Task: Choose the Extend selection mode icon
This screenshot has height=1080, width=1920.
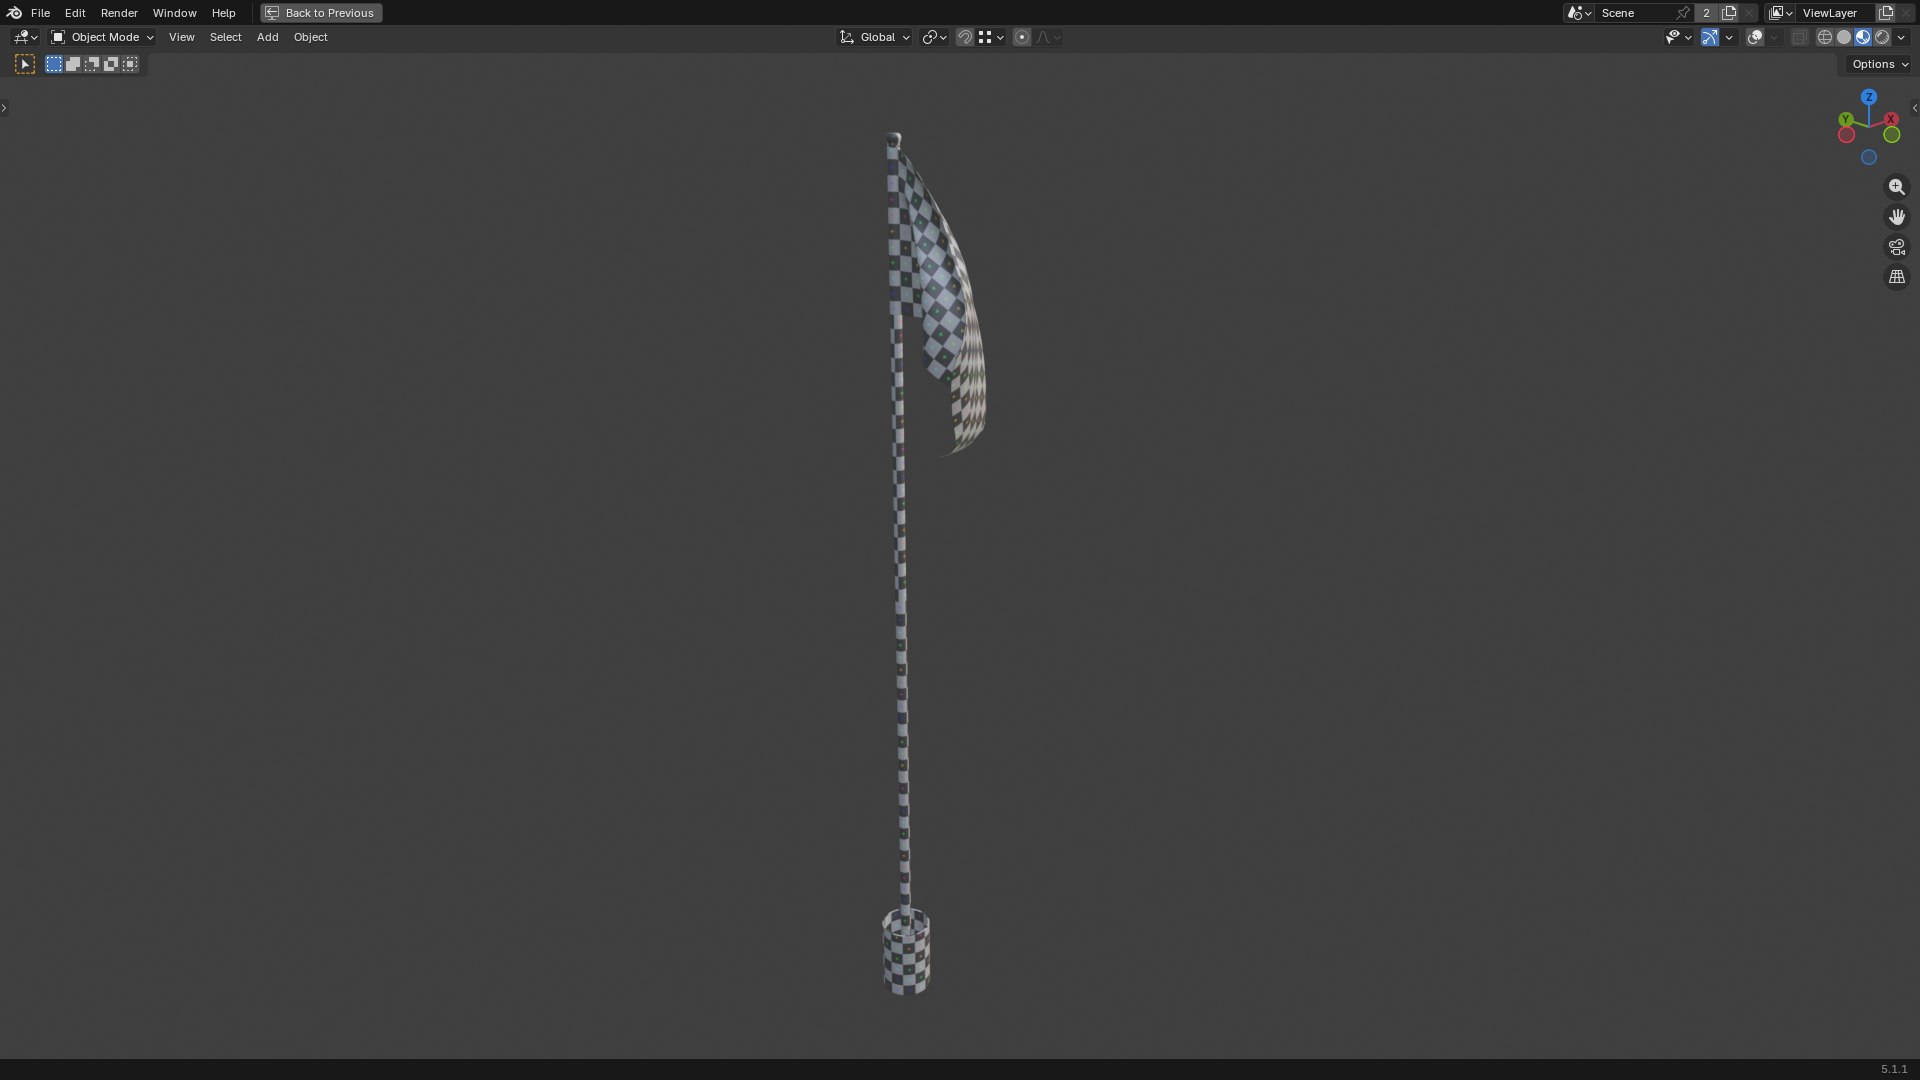Action: click(73, 64)
